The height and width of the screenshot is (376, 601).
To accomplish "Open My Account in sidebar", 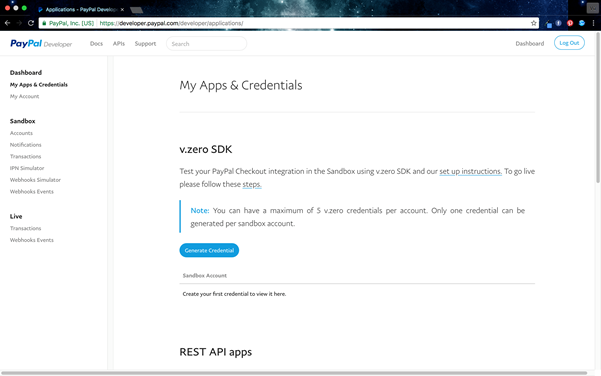I will pyautogui.click(x=25, y=96).
